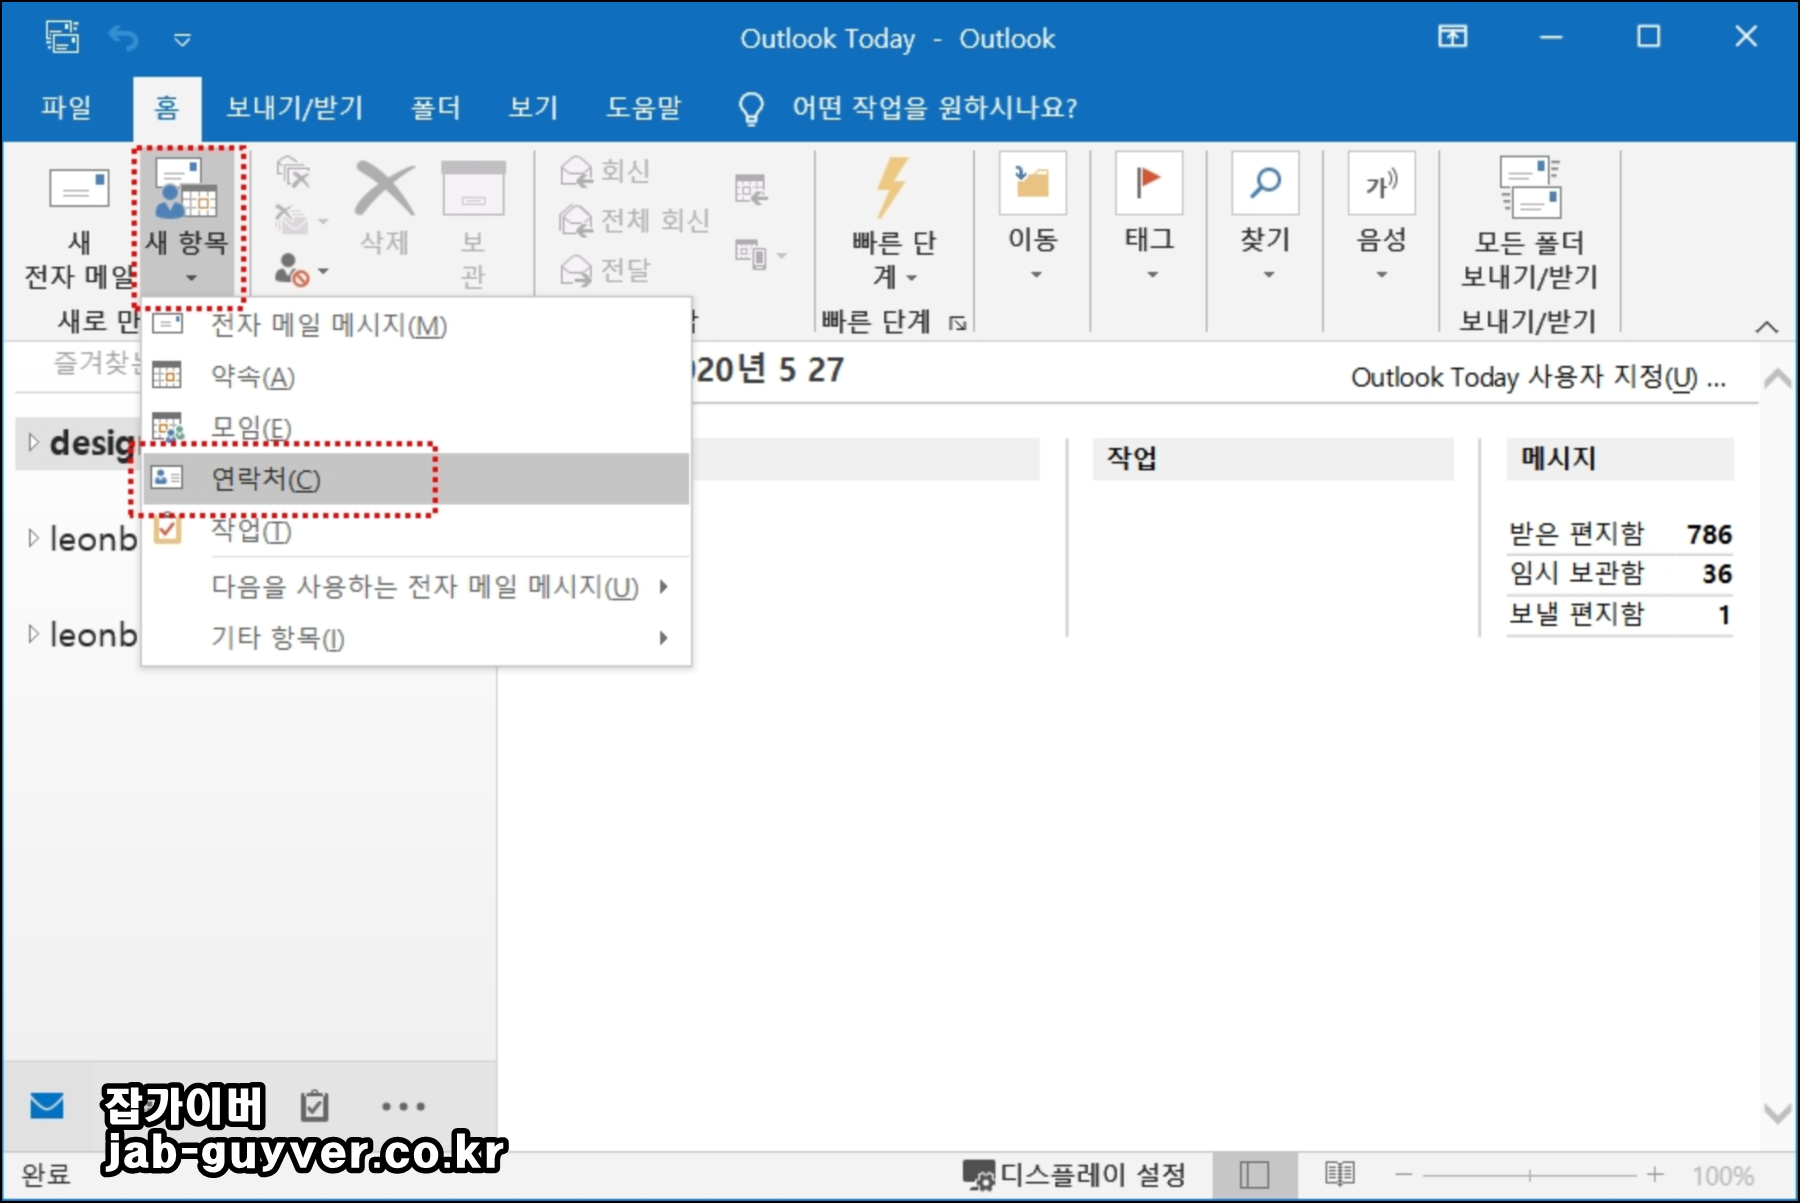Click the New Email (새 전자 메일) icon

(79, 189)
